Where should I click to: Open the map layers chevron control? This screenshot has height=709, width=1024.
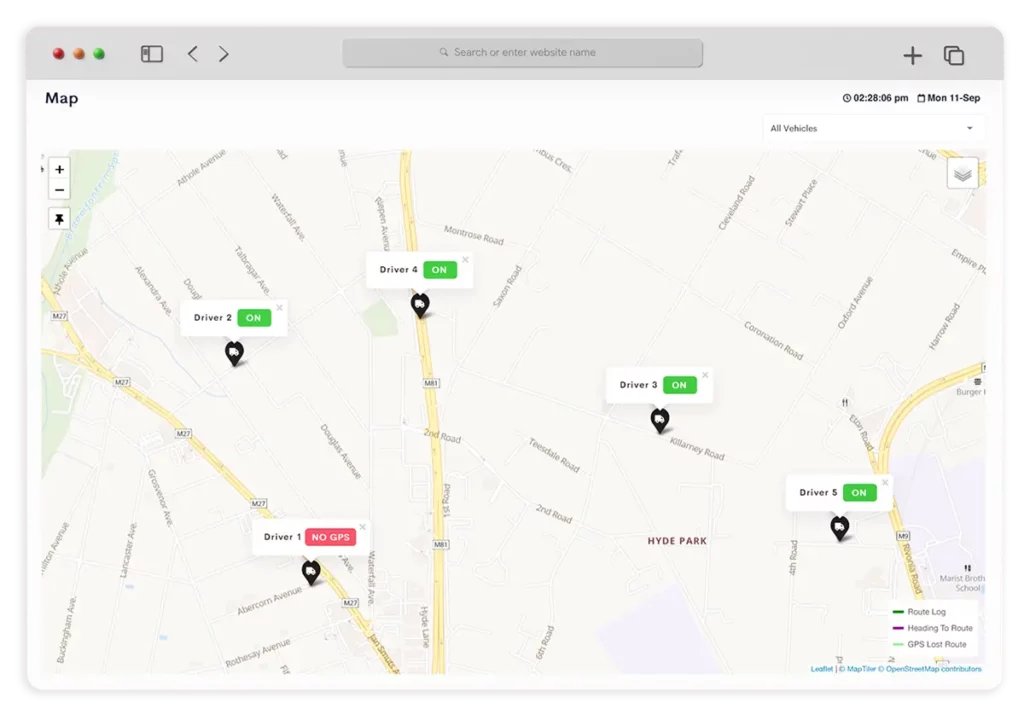click(x=962, y=172)
